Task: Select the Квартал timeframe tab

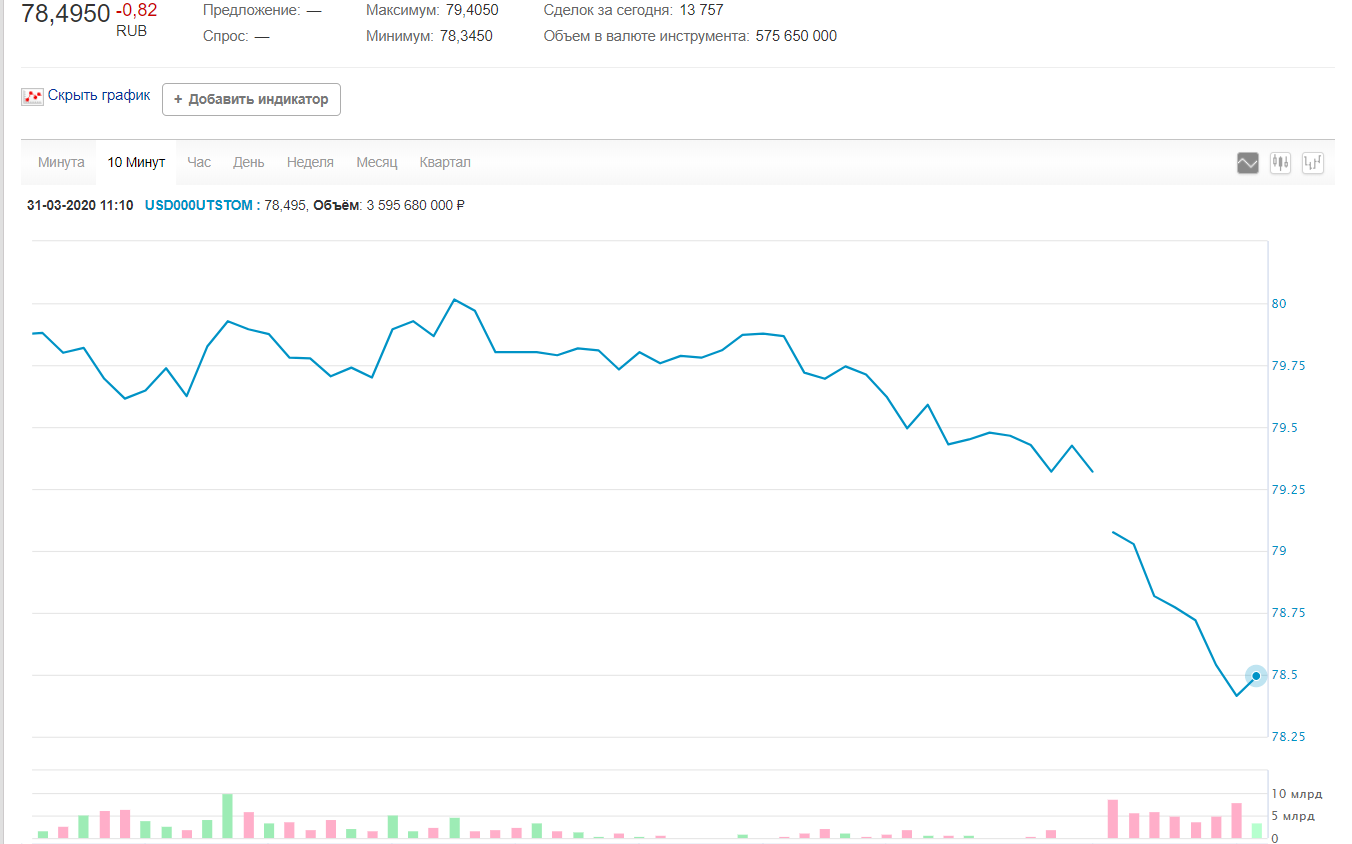Action: 445,162
